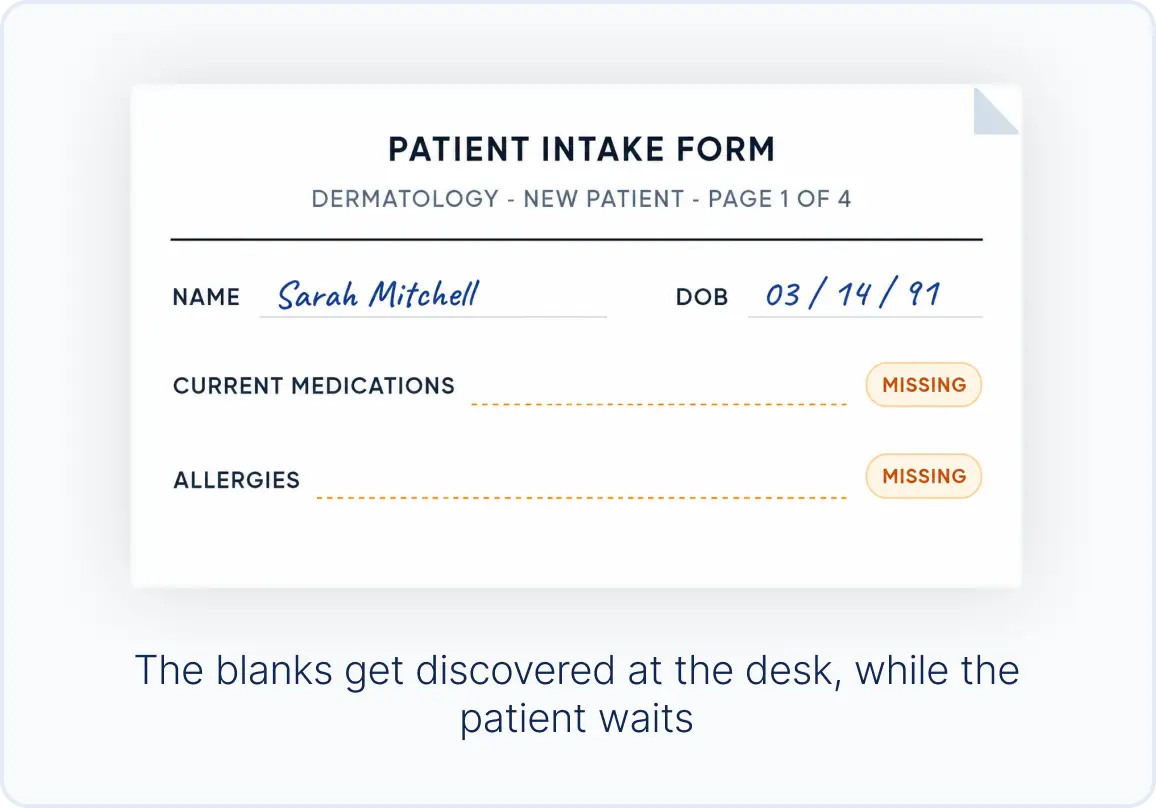Click the NAME label
The height and width of the screenshot is (808, 1156).
point(206,297)
